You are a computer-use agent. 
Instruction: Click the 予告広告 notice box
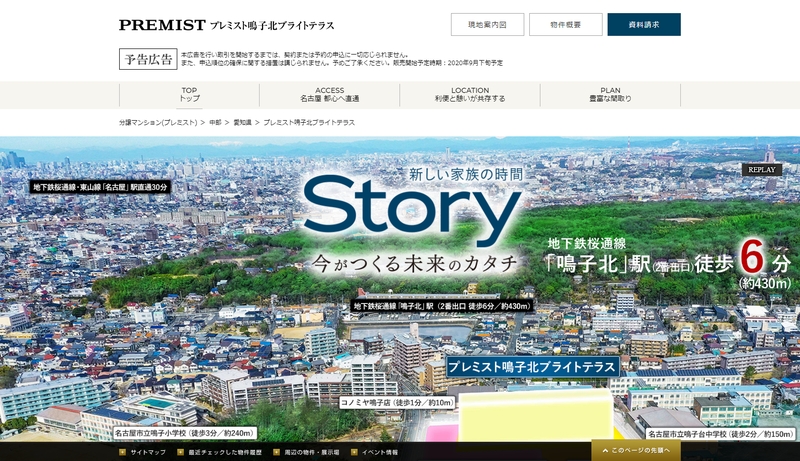coord(148,59)
